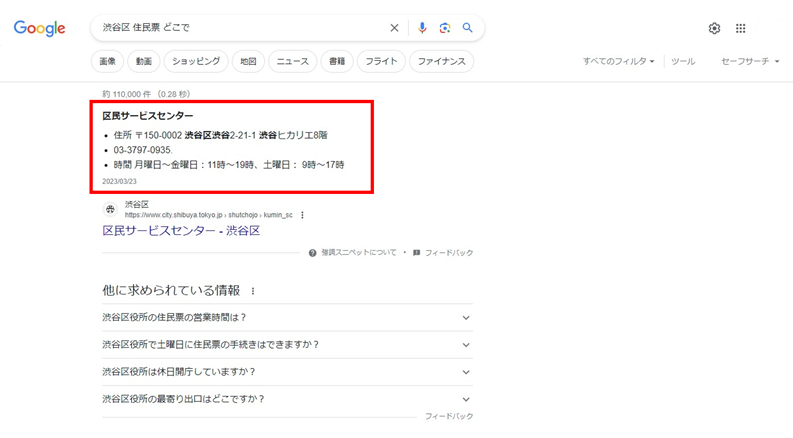Select the 地図 filter chip
Viewport: 793px width, 438px height.
(x=248, y=61)
